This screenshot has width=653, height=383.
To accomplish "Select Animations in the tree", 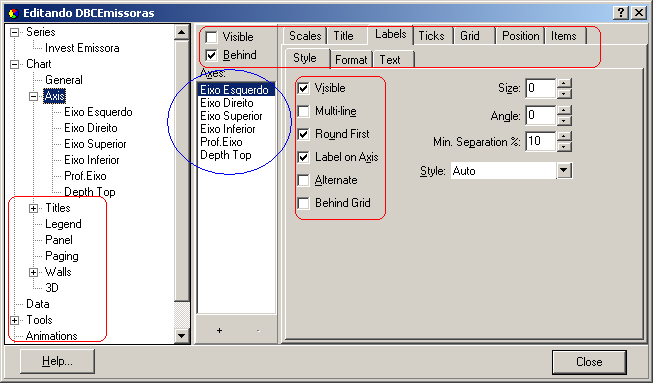I will tap(52, 336).
